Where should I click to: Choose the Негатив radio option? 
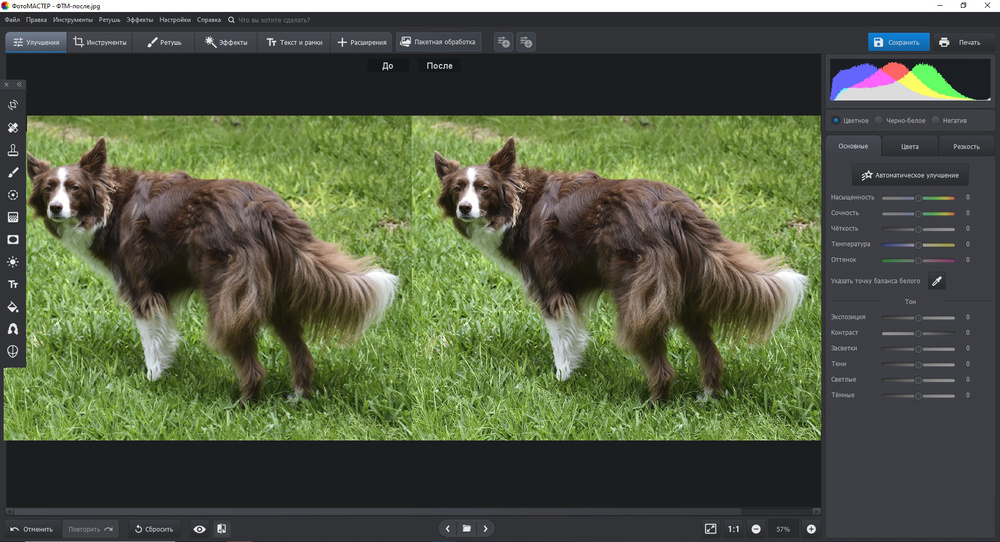point(936,120)
